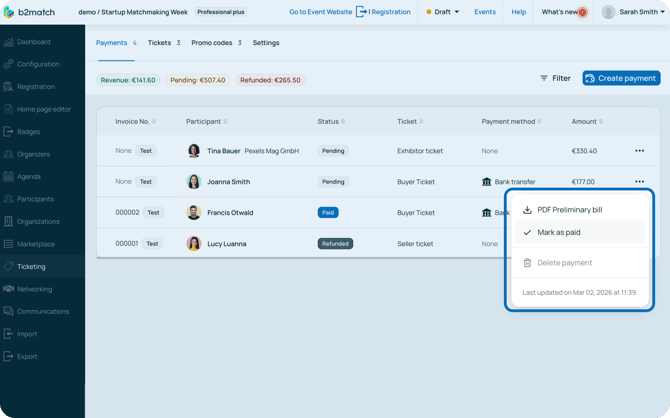The height and width of the screenshot is (418, 670).
Task: Open Badges from the sidebar icon
Action: pos(9,131)
